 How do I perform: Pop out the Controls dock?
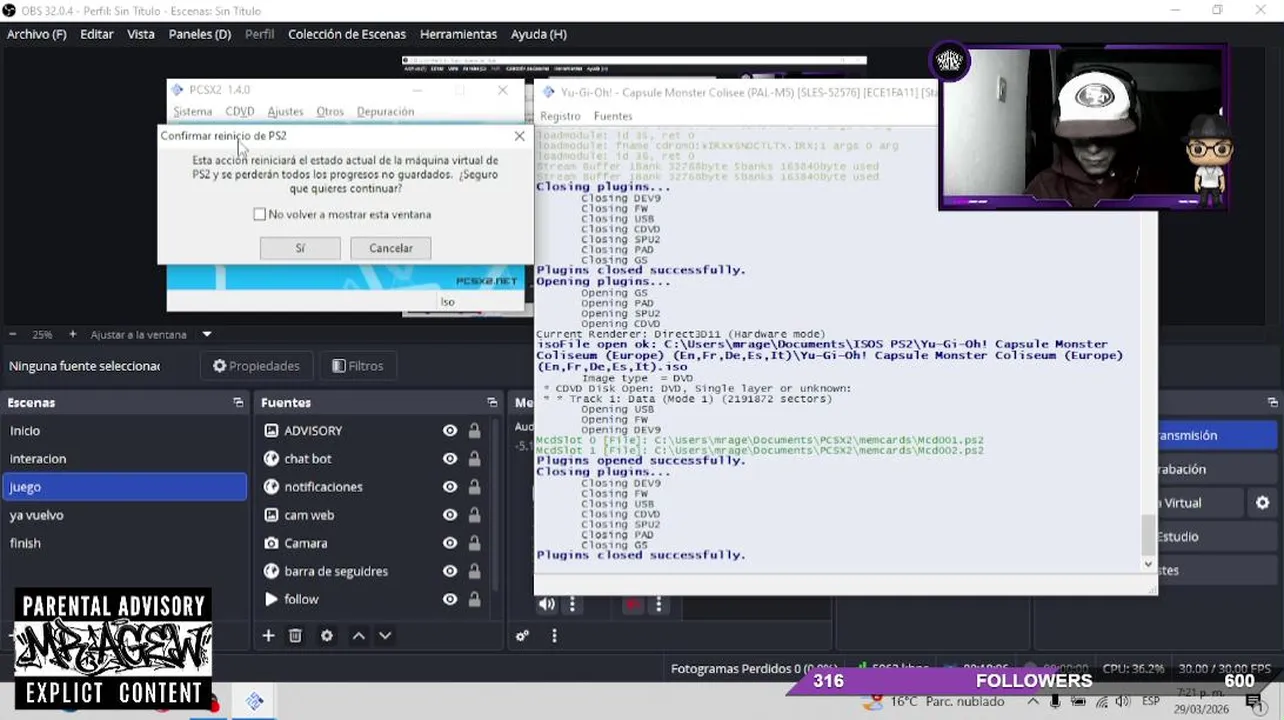point(1272,402)
